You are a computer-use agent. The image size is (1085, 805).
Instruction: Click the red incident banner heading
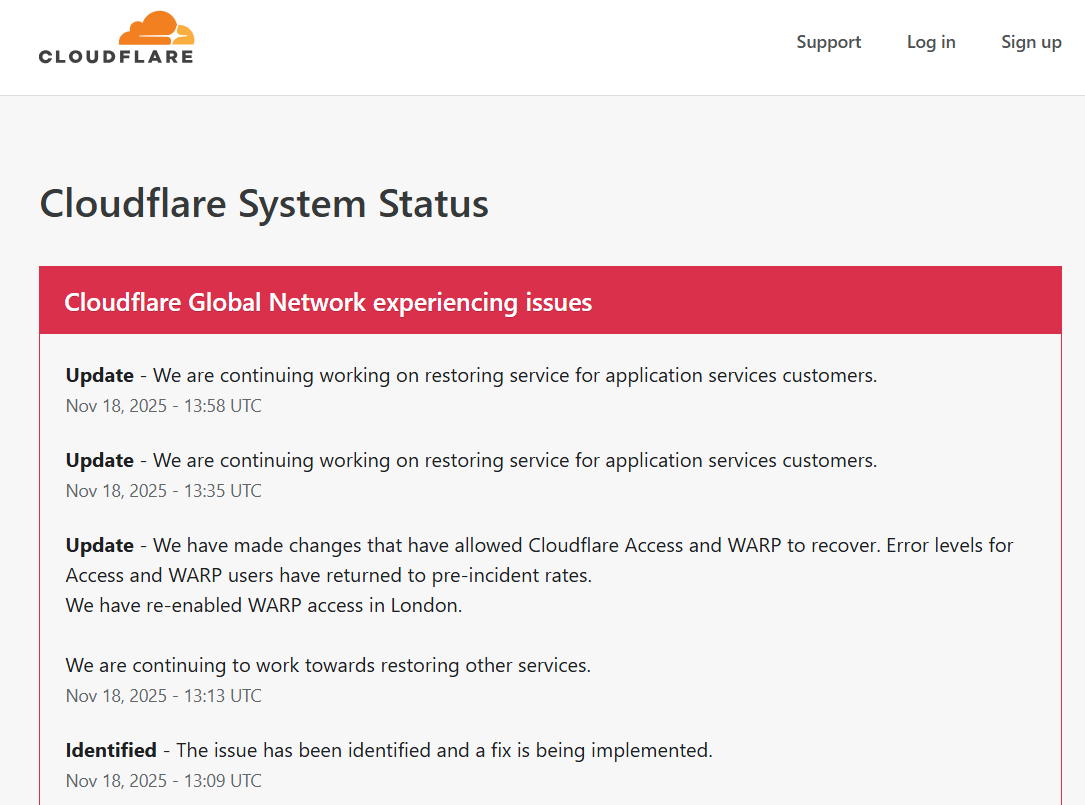point(328,302)
